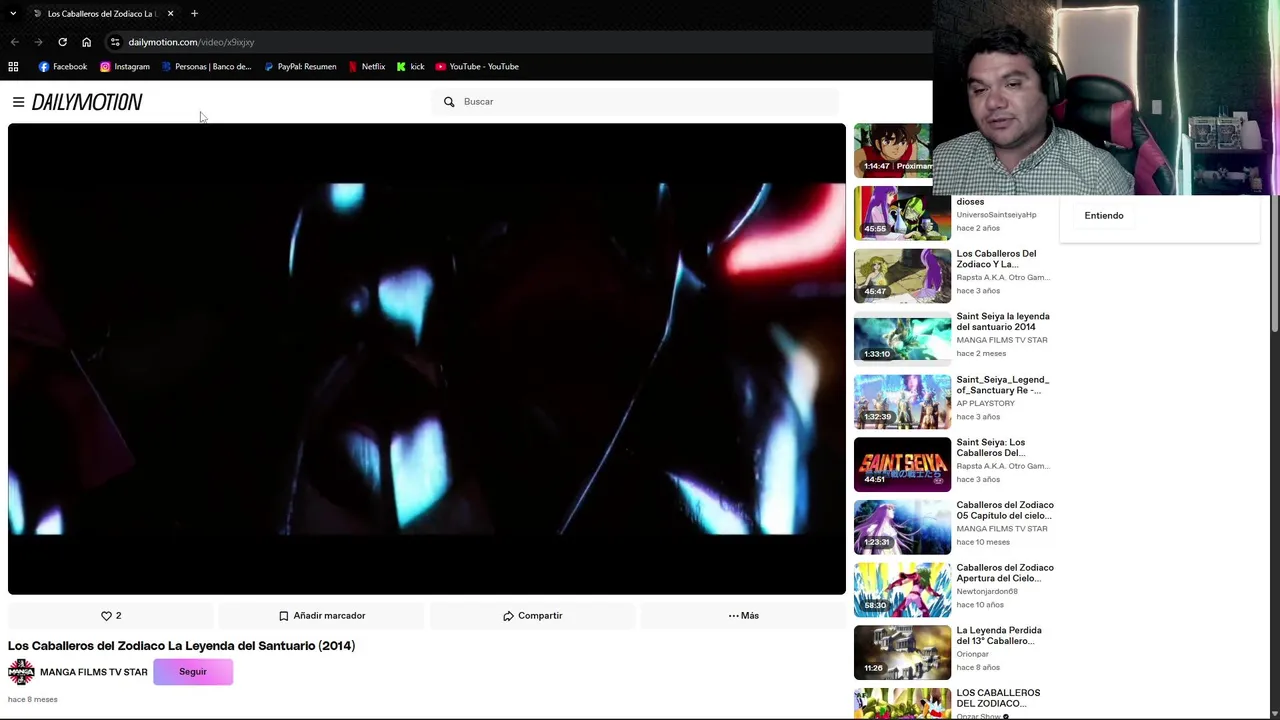Screen dimensions: 1280x720
Task: Click the Compartir share button
Action: [x=533, y=616]
